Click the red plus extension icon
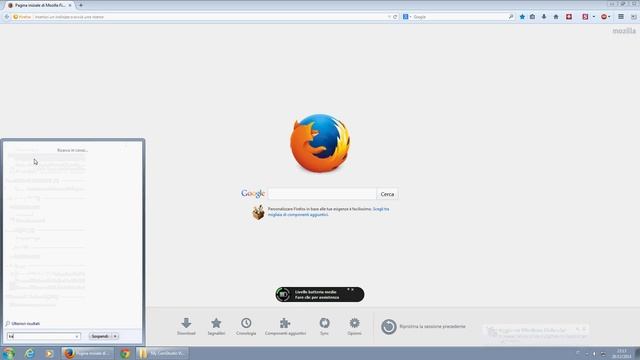640x360 pixels. (569, 17)
